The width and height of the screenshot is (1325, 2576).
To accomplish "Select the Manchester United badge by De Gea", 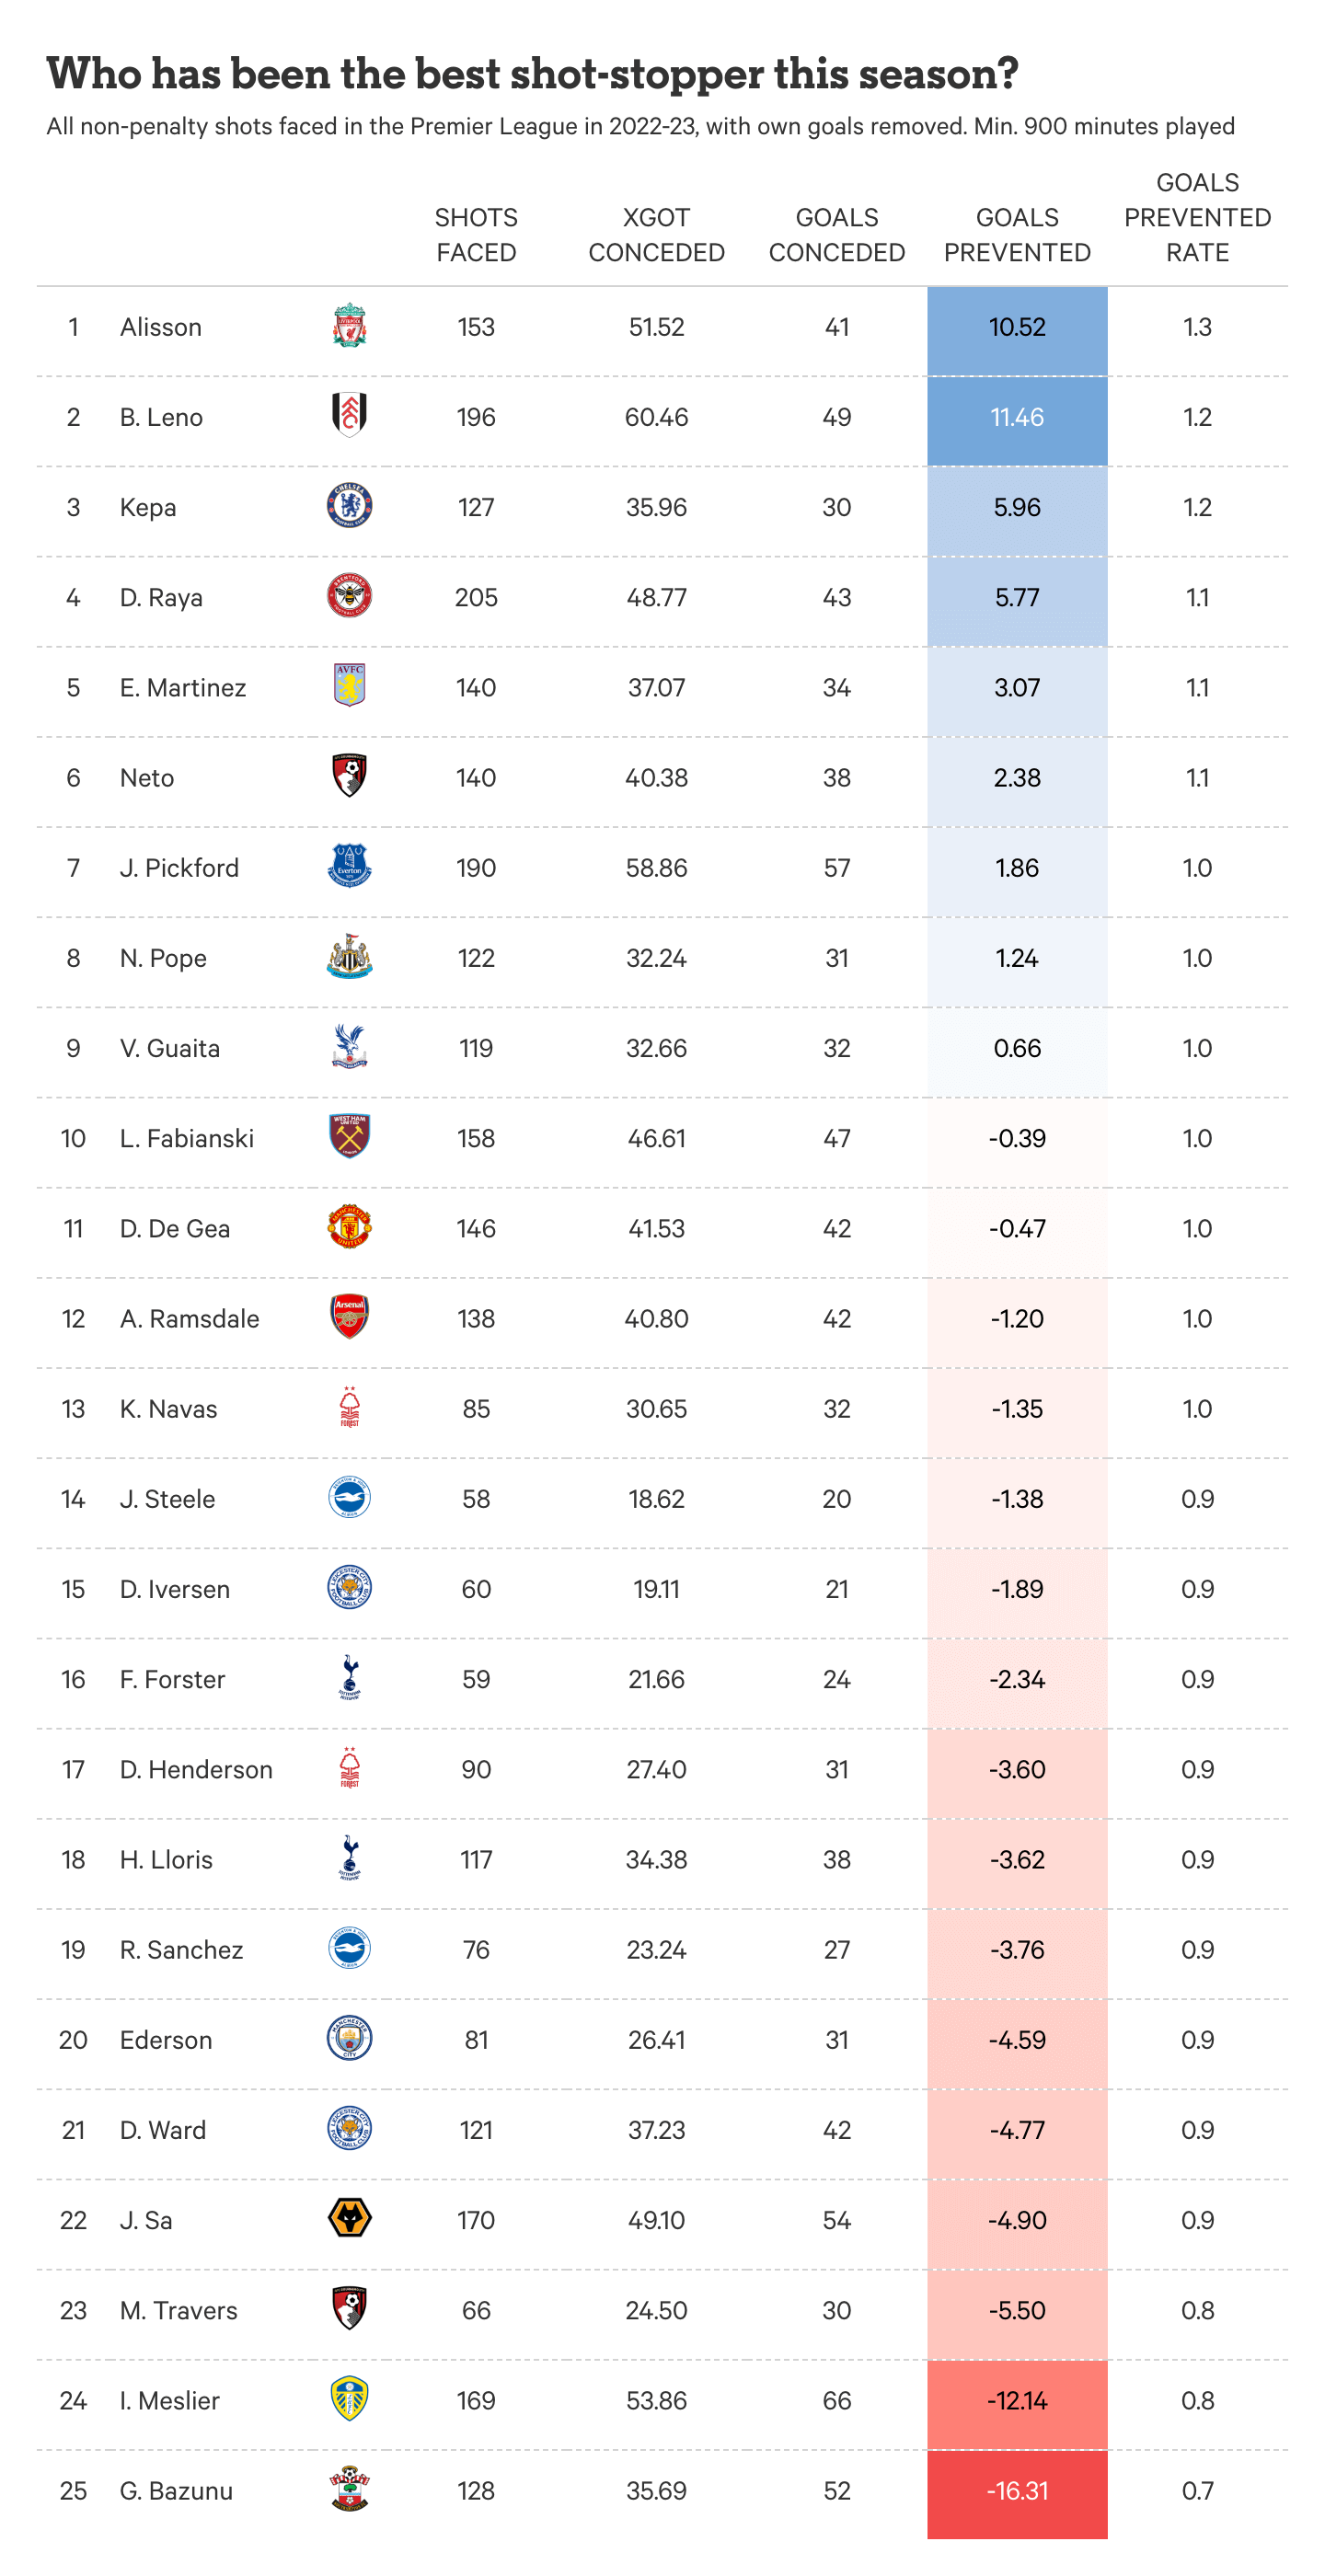I will [x=349, y=1227].
